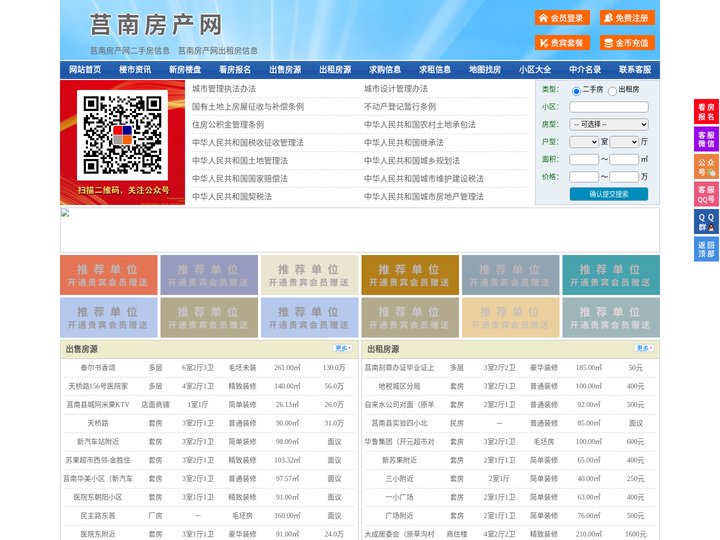Click the 确认提交搜索 button

pos(609,194)
